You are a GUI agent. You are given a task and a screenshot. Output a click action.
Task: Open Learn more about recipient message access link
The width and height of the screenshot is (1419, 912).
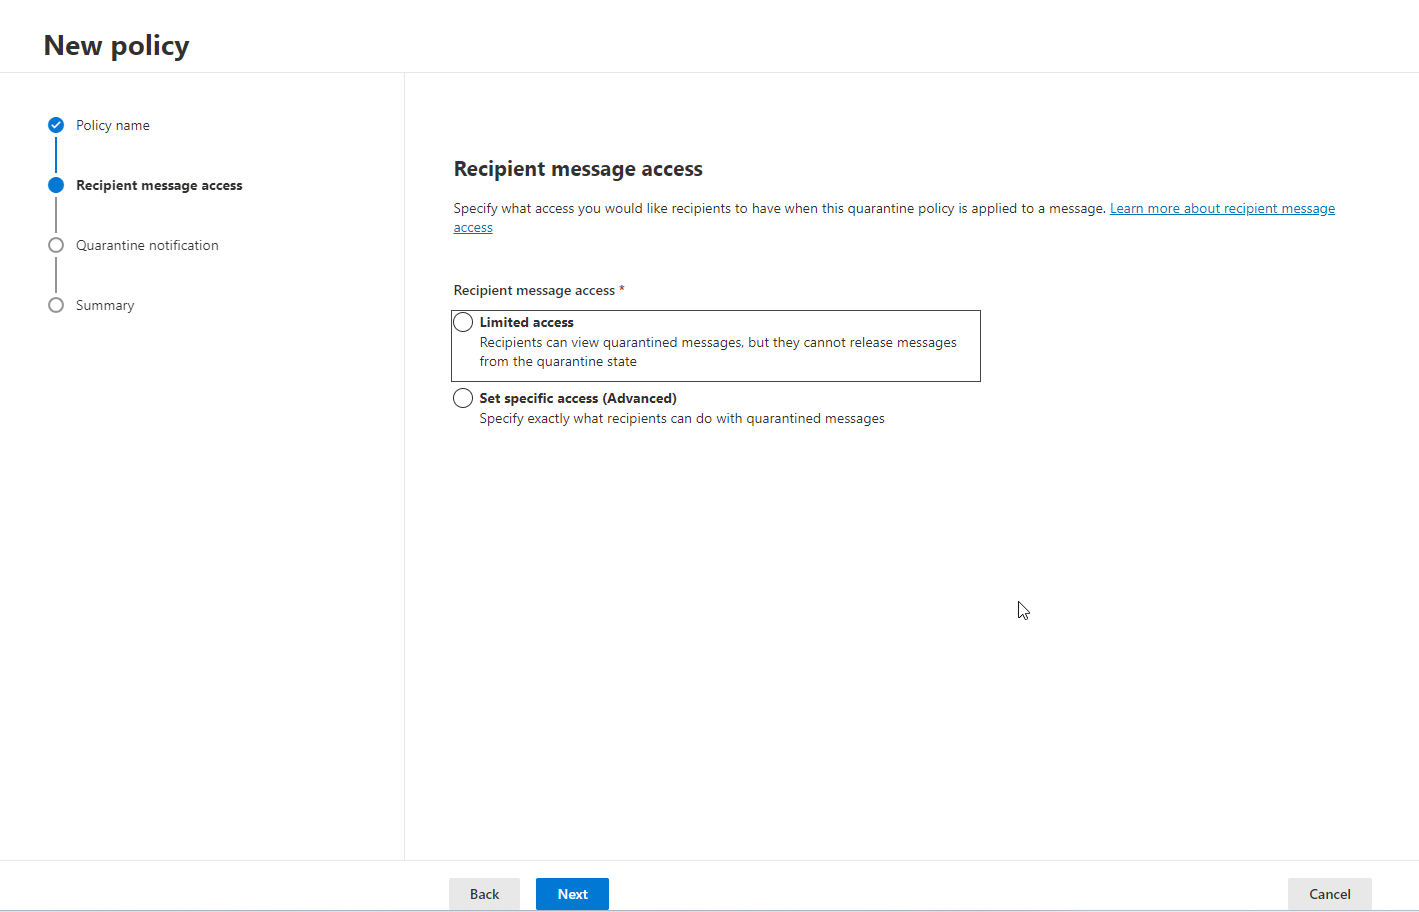coord(1221,208)
